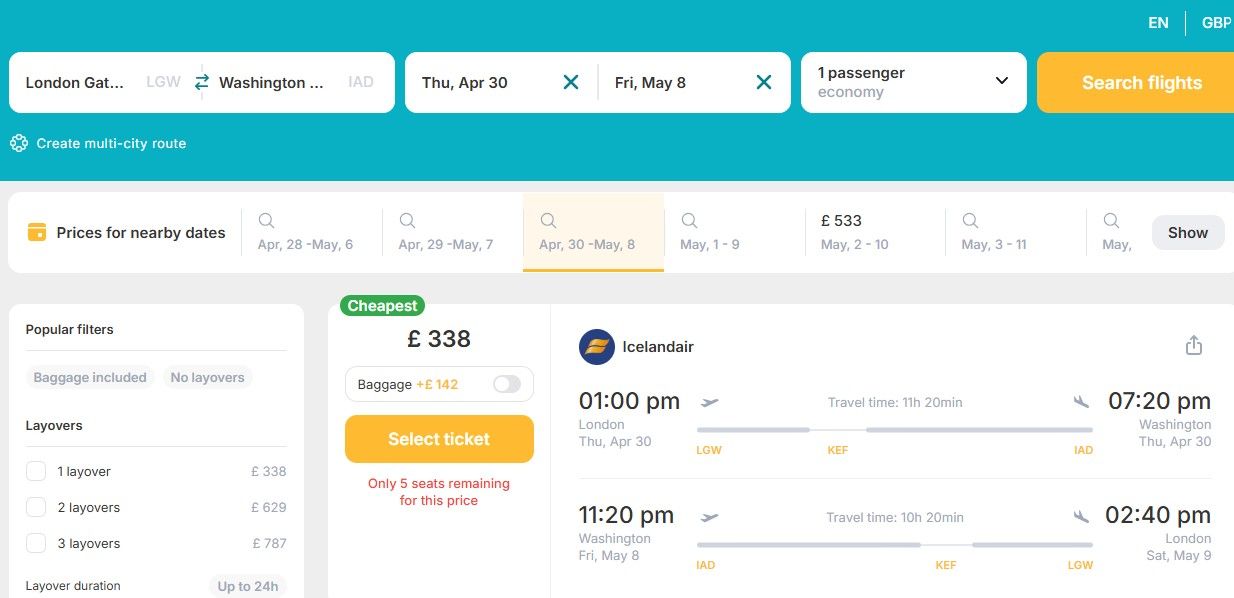
Task: Check the 3 layovers checkbox
Action: click(x=37, y=543)
